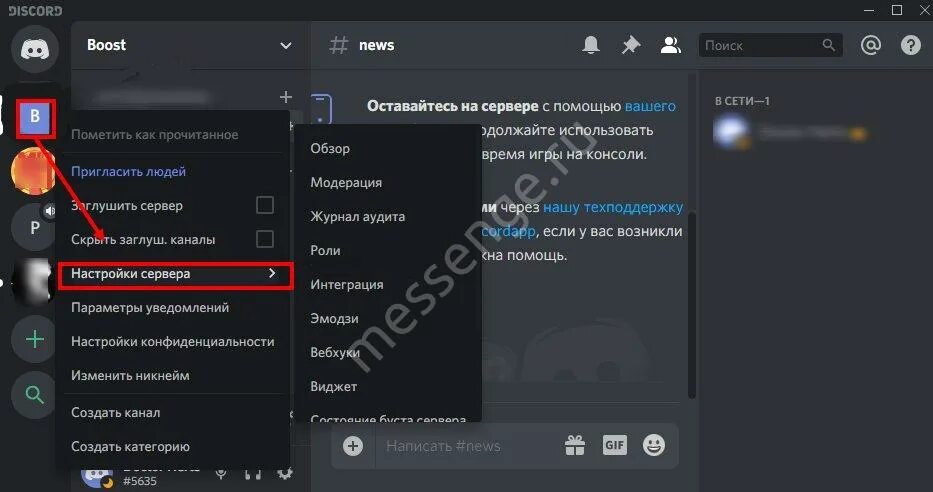Click the Поиск search field
The width and height of the screenshot is (933, 492).
pyautogui.click(x=771, y=45)
